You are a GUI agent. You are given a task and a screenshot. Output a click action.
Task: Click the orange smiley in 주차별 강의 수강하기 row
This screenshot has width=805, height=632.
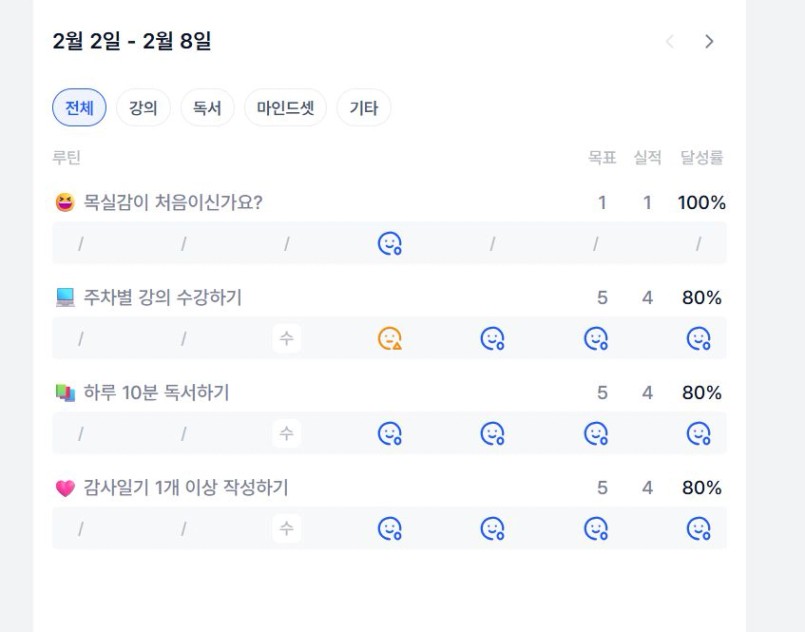coord(390,339)
